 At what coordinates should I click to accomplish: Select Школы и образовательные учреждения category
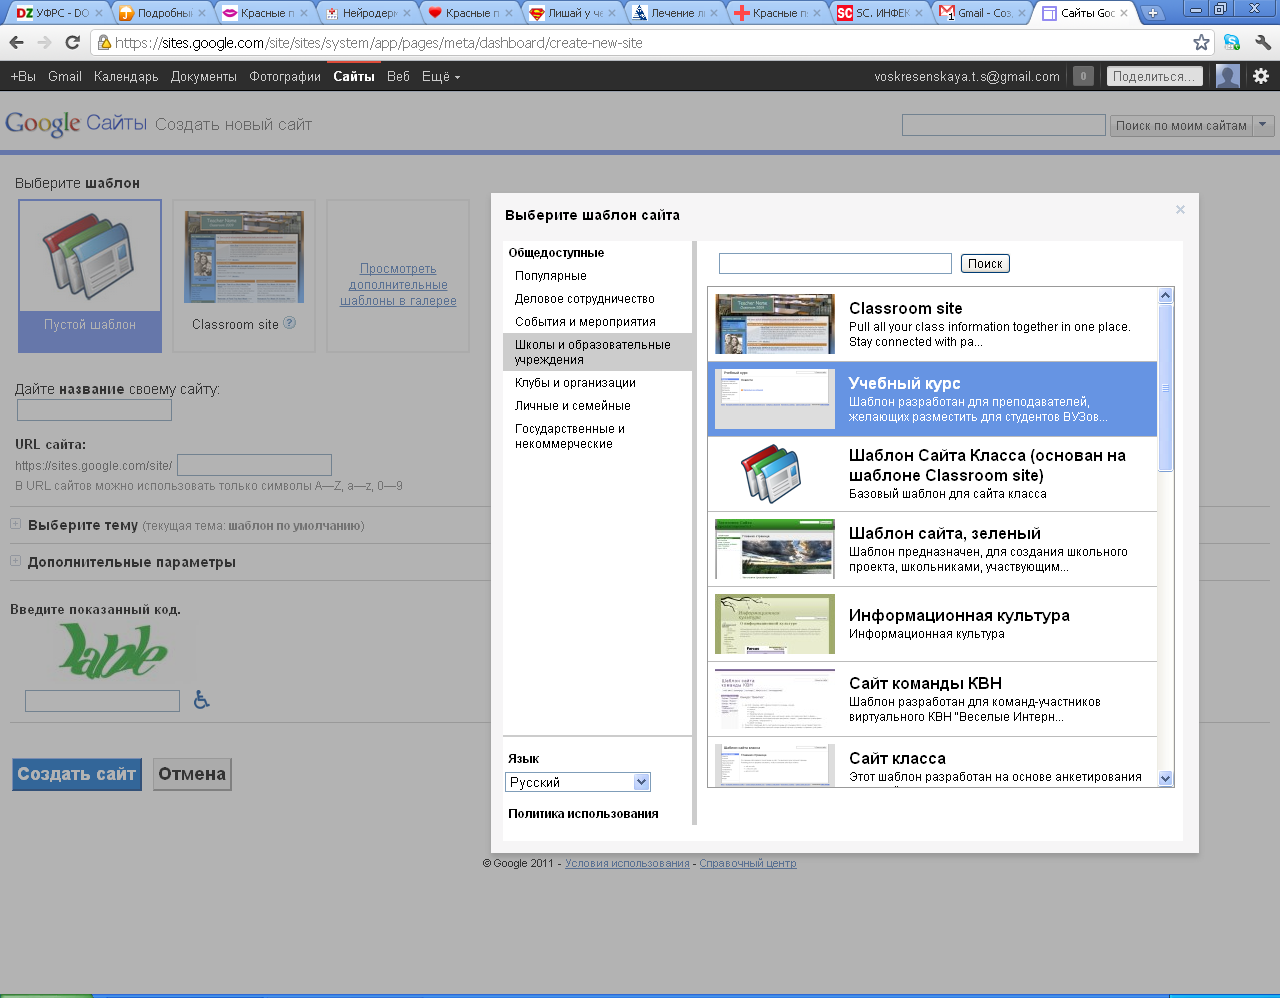pyautogui.click(x=597, y=352)
